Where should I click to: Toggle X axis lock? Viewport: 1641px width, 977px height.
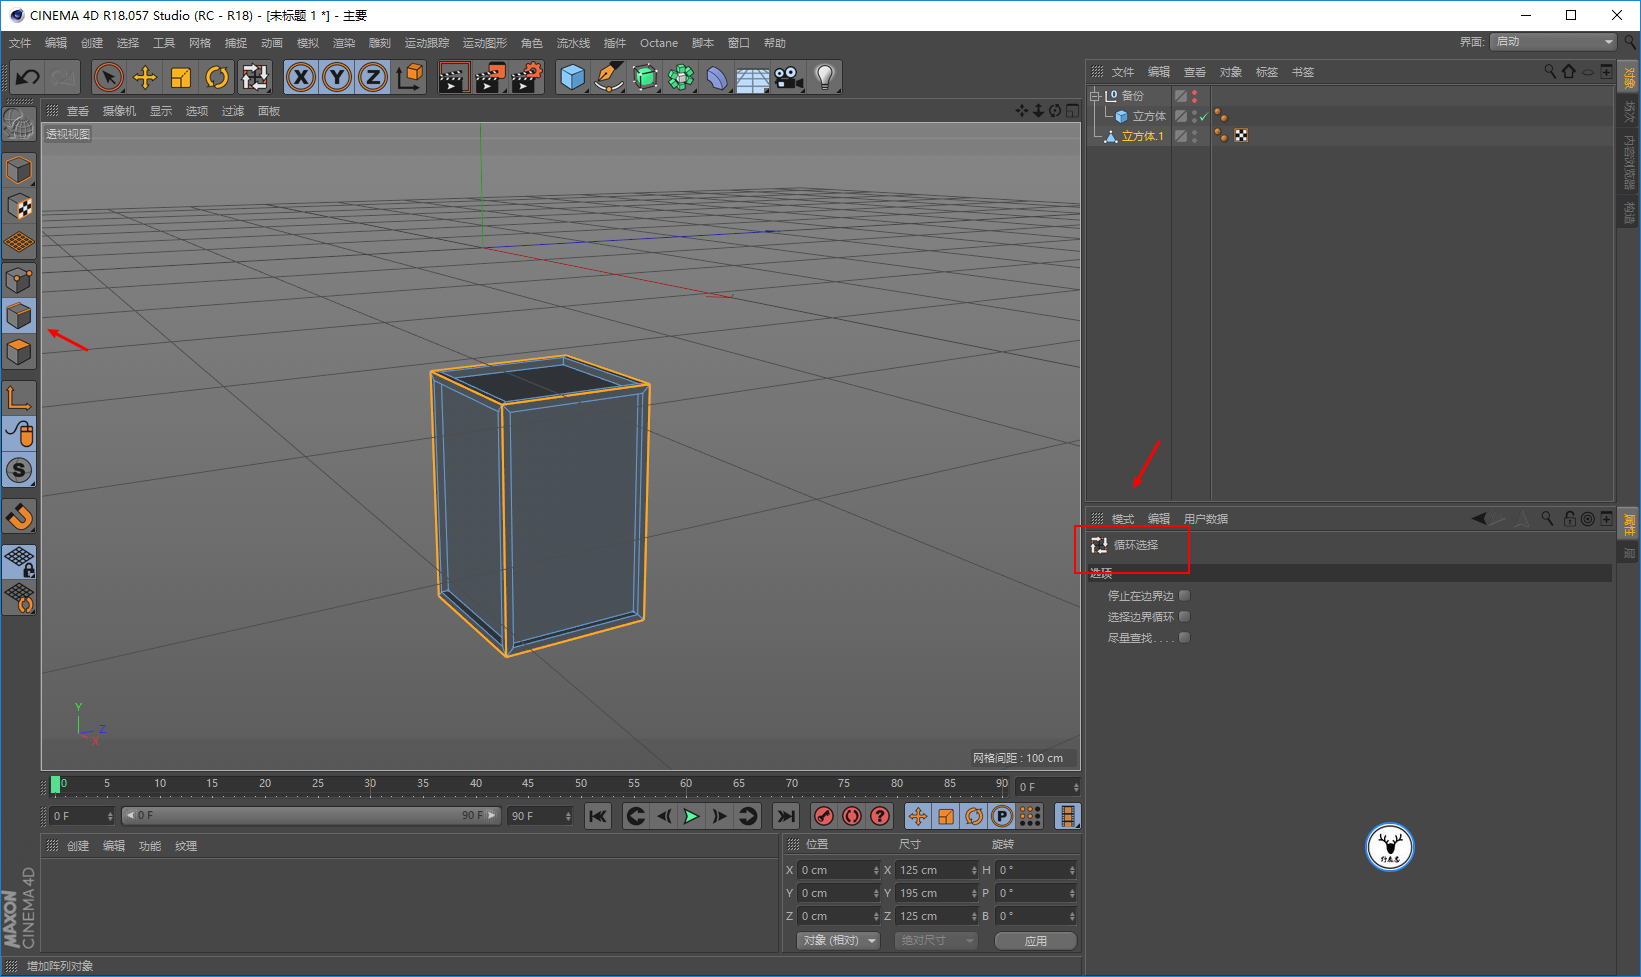pos(301,77)
